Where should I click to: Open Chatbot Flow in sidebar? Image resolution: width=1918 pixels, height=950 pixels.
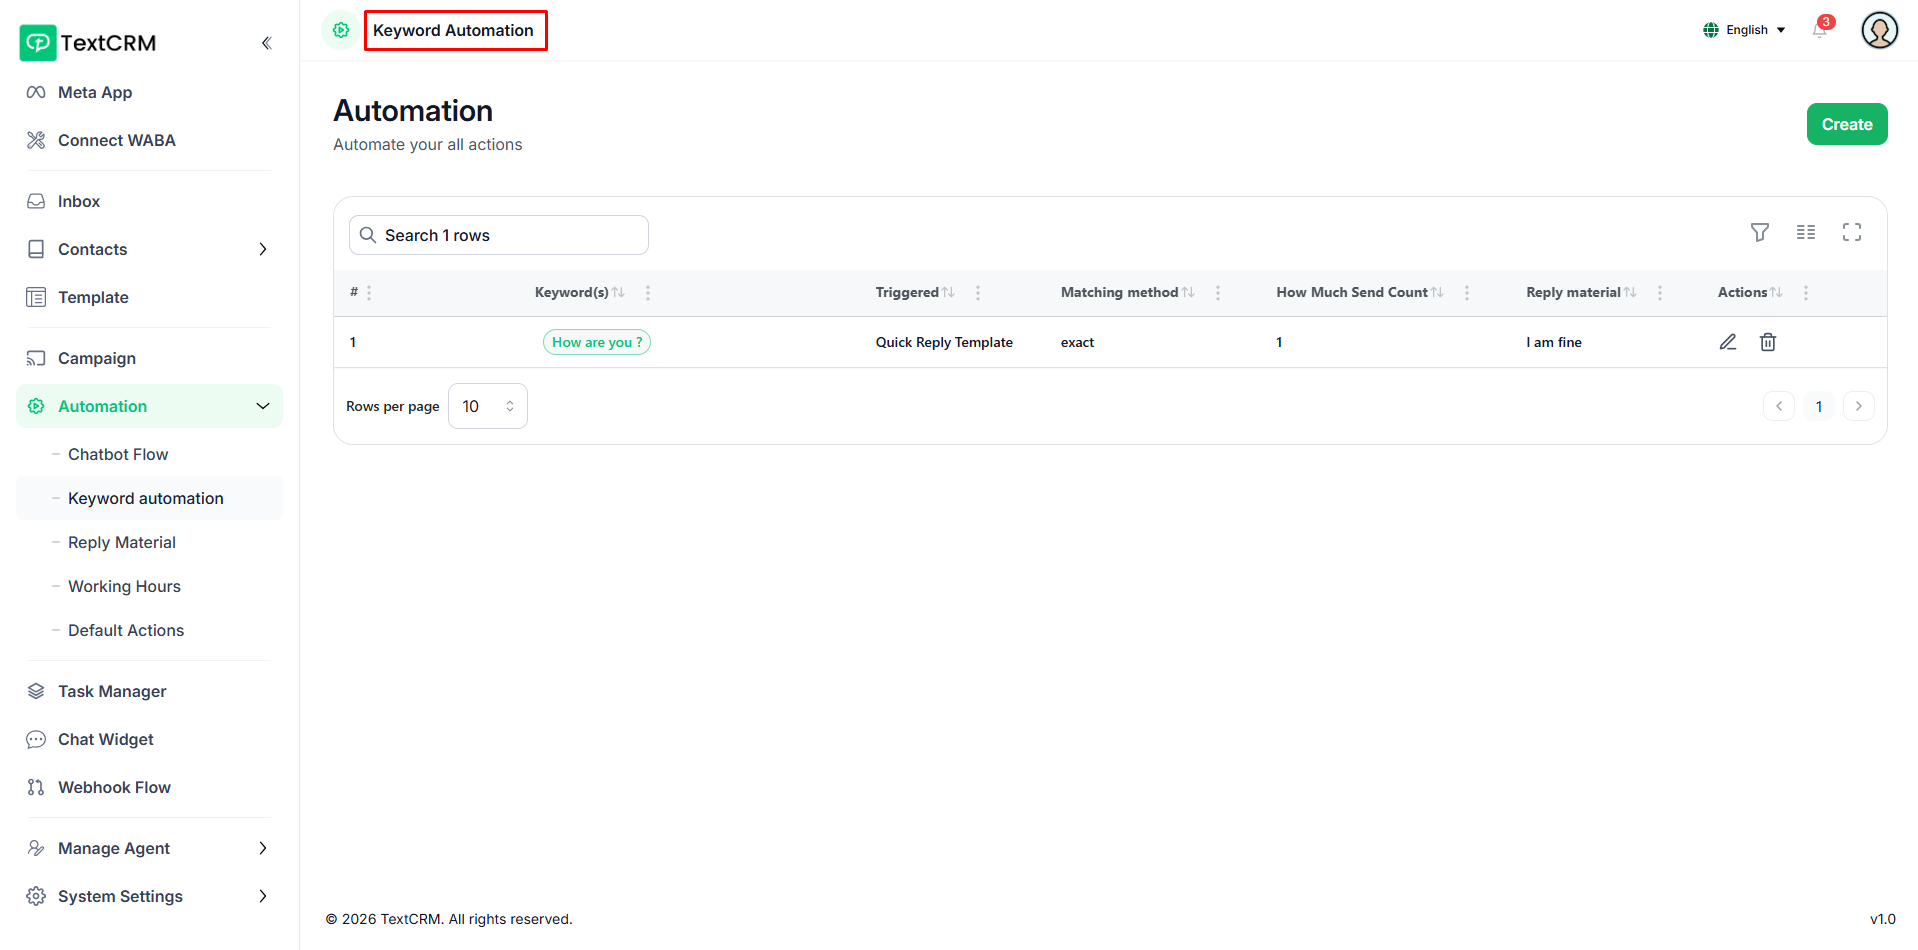tap(118, 454)
